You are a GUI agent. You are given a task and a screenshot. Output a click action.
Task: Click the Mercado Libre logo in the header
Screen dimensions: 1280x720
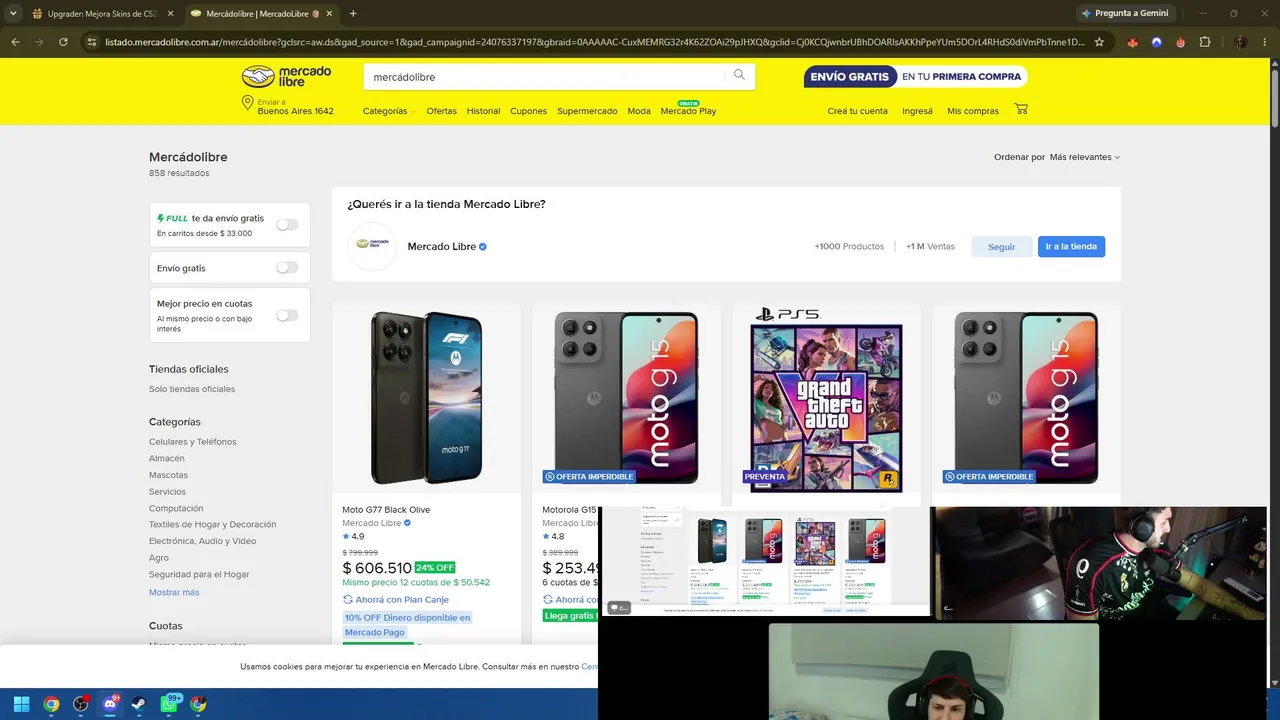(x=287, y=77)
